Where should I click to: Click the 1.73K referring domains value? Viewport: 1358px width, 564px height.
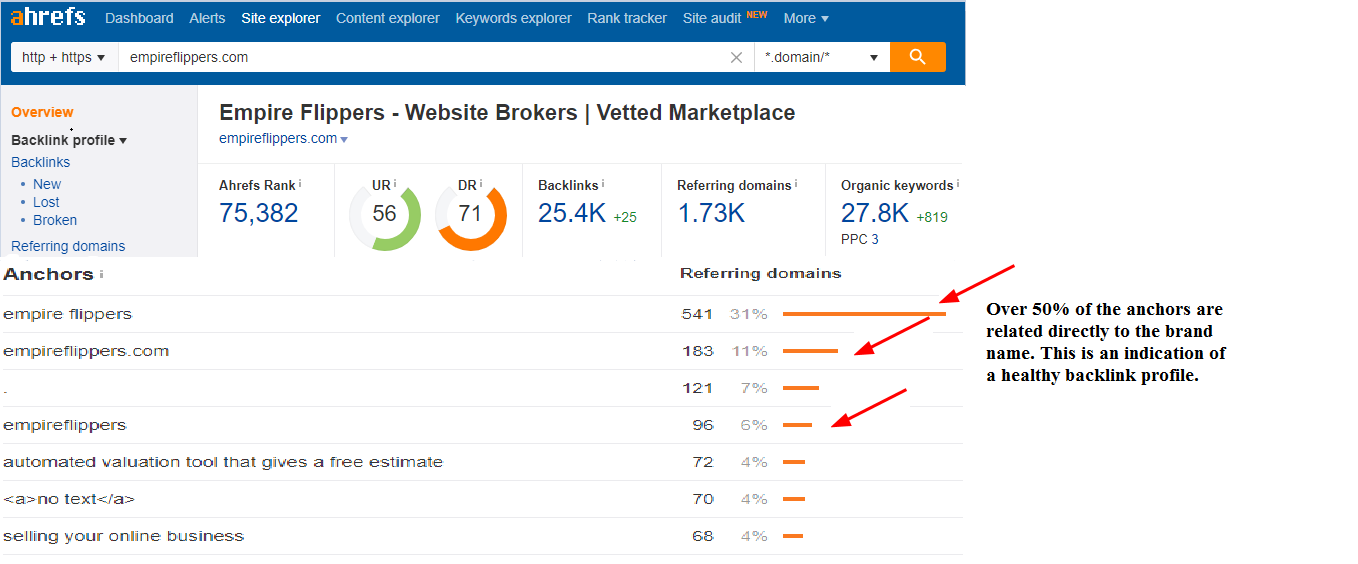click(x=711, y=213)
